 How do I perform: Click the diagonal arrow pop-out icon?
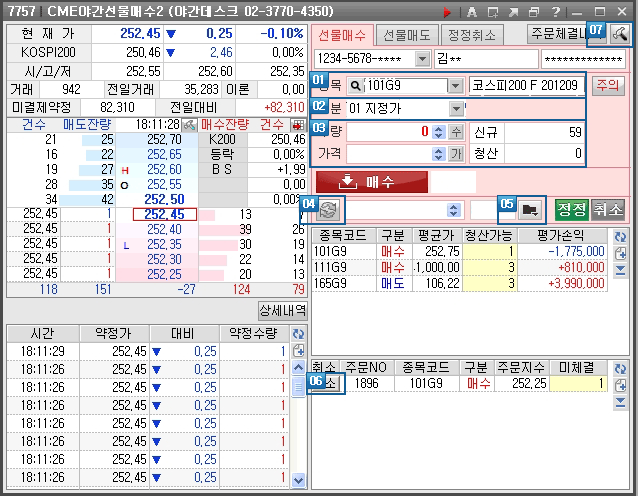pos(513,12)
